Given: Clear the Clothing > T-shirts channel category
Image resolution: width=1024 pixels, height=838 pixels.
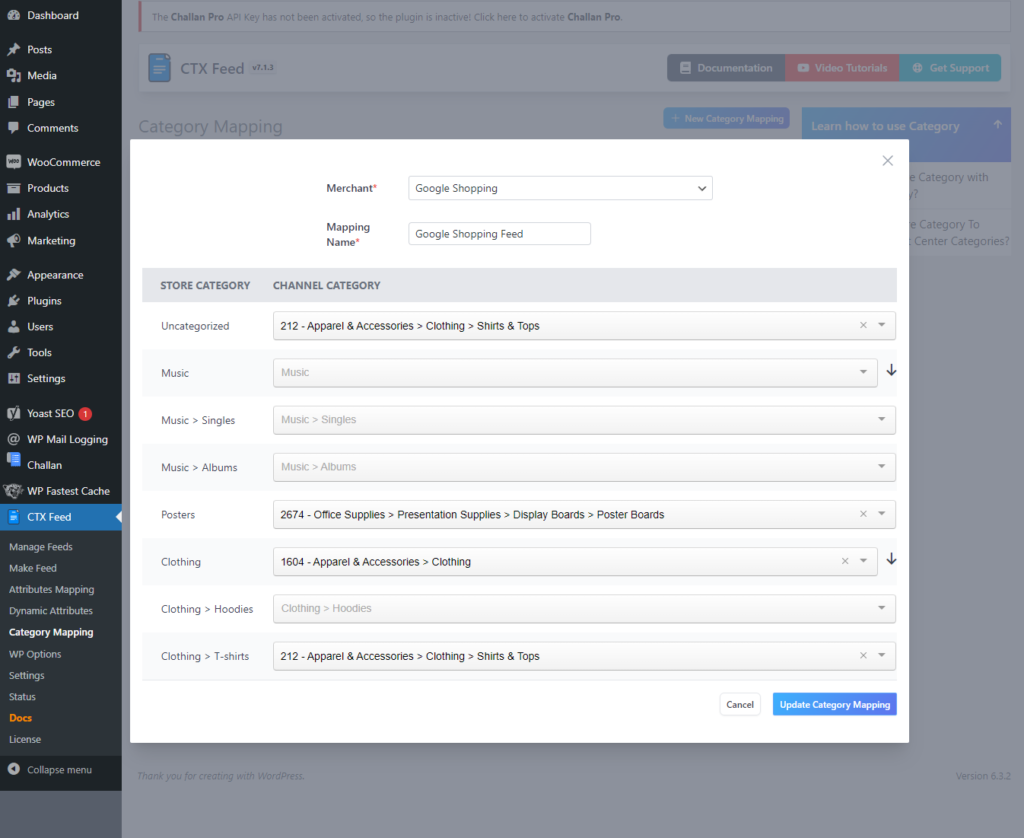Looking at the screenshot, I should point(863,655).
